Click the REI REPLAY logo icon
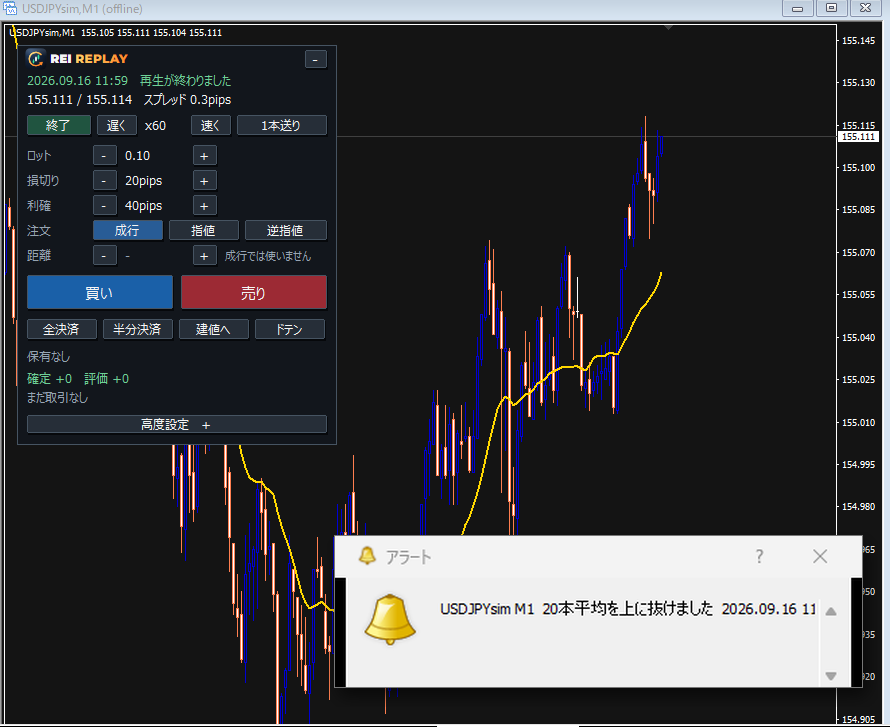890x727 pixels. pos(36,58)
